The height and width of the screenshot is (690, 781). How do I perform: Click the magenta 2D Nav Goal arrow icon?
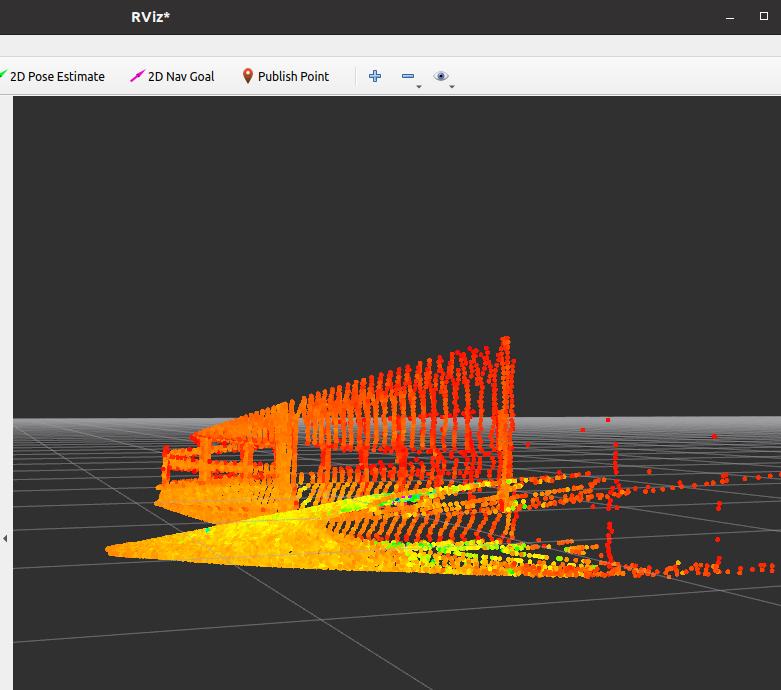click(137, 77)
